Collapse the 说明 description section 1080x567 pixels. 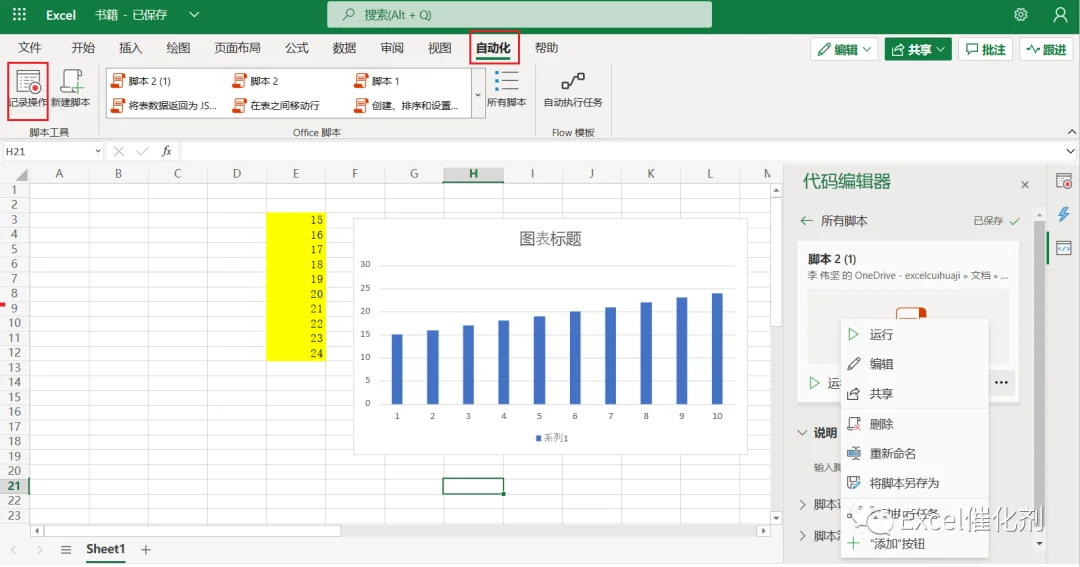pyautogui.click(x=802, y=433)
